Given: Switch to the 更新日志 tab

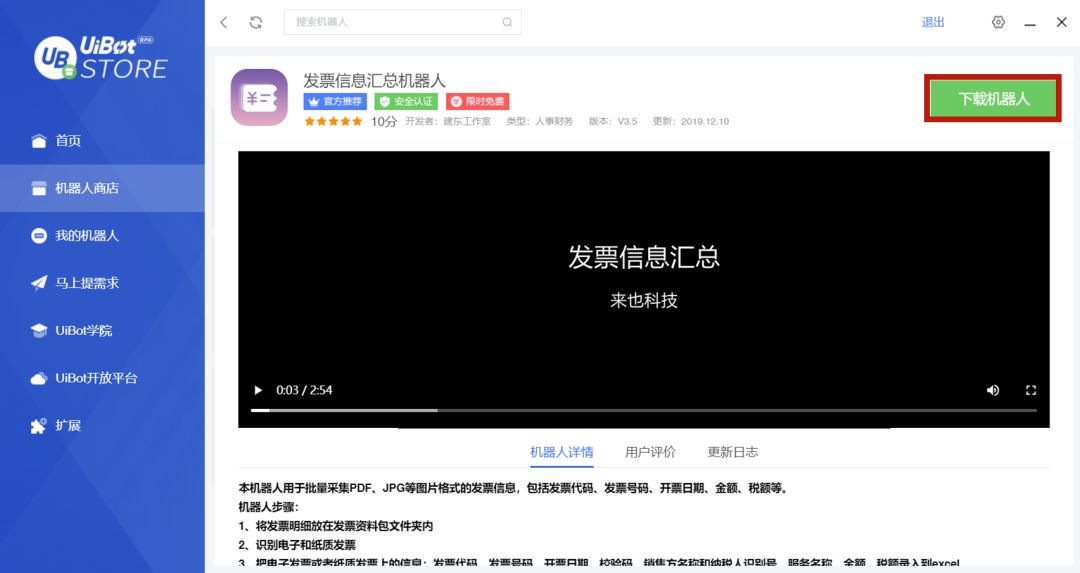Looking at the screenshot, I should (732, 452).
